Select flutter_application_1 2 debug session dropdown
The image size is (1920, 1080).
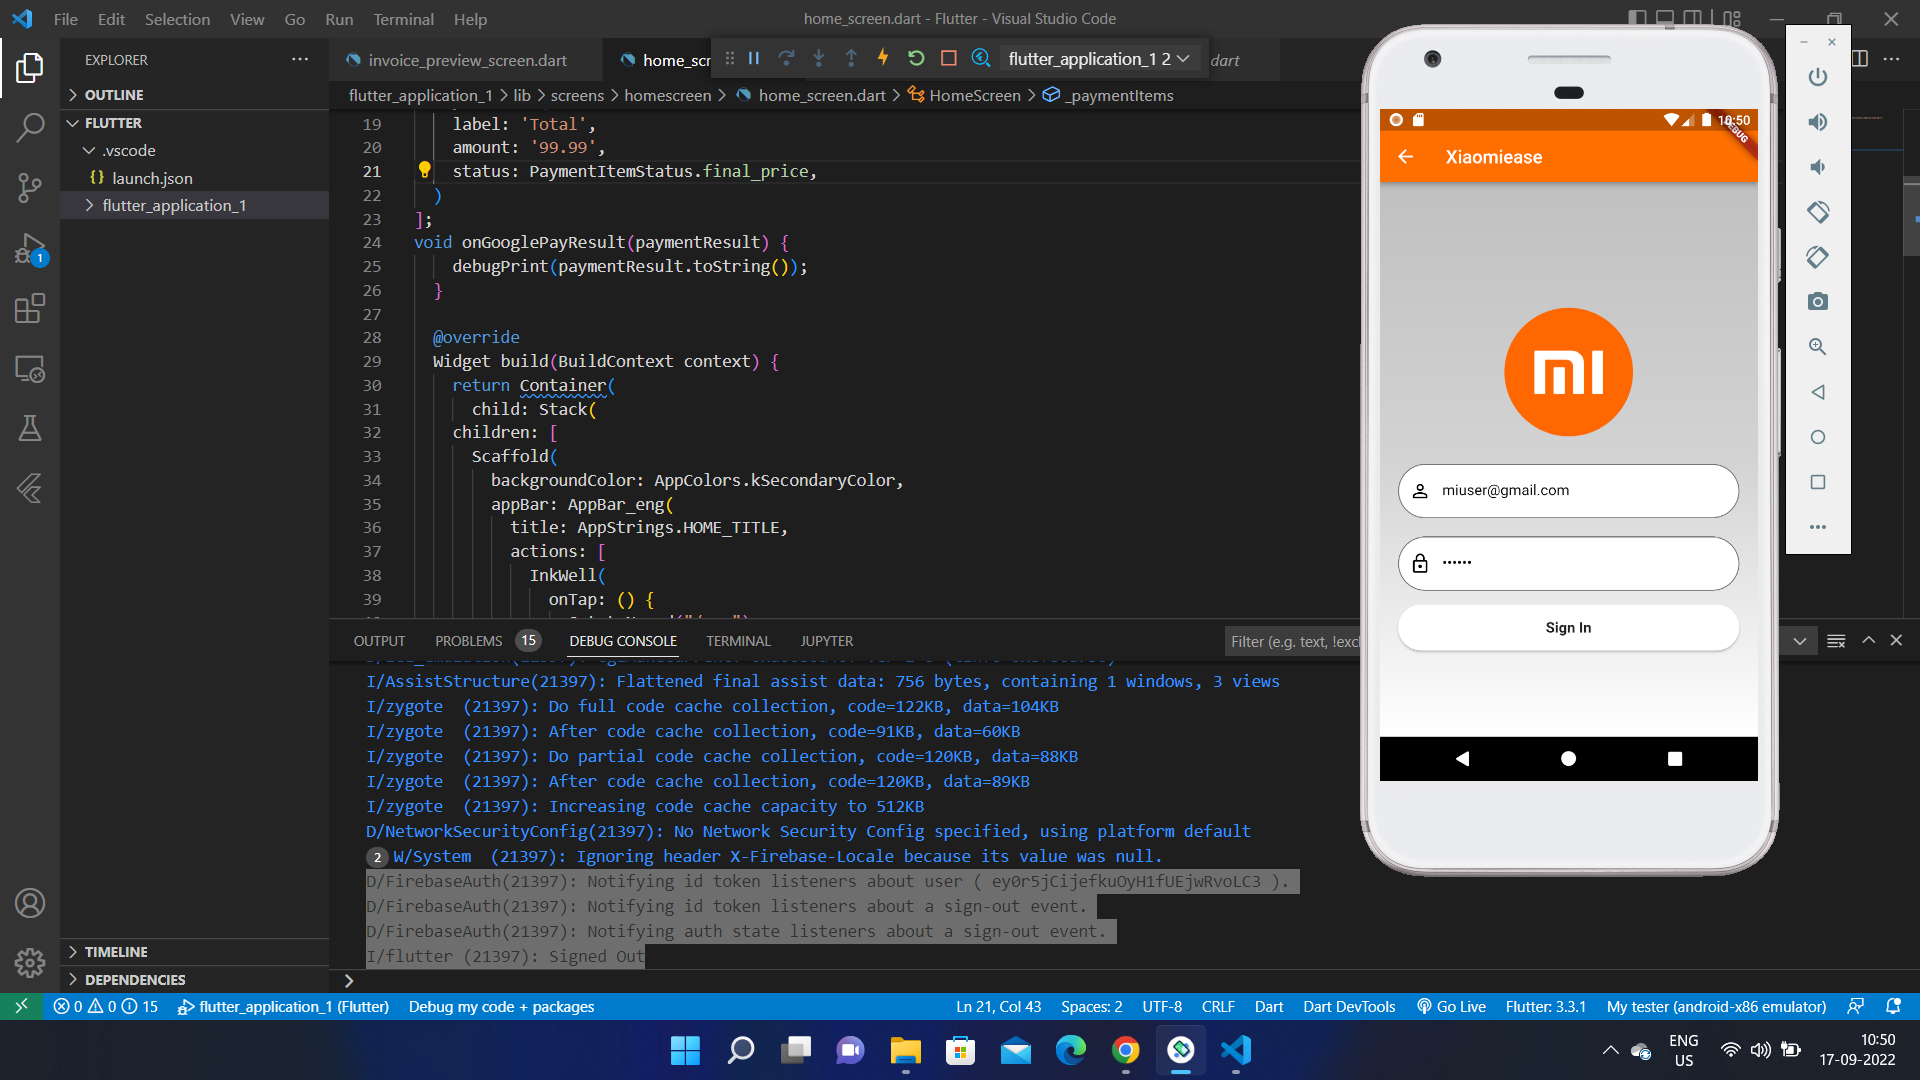coord(1099,59)
